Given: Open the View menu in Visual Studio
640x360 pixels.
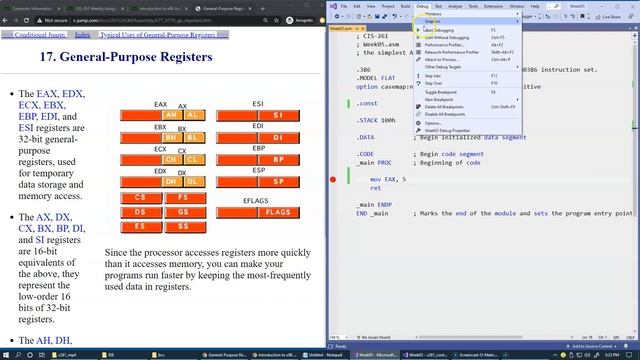Looking at the screenshot, I should point(371,6).
